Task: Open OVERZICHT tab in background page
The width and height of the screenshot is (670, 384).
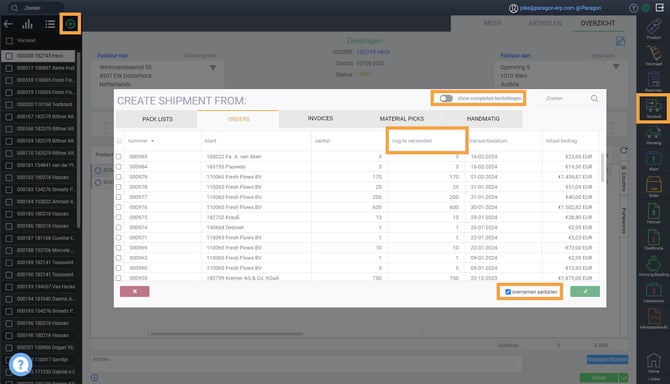Action: (597, 23)
